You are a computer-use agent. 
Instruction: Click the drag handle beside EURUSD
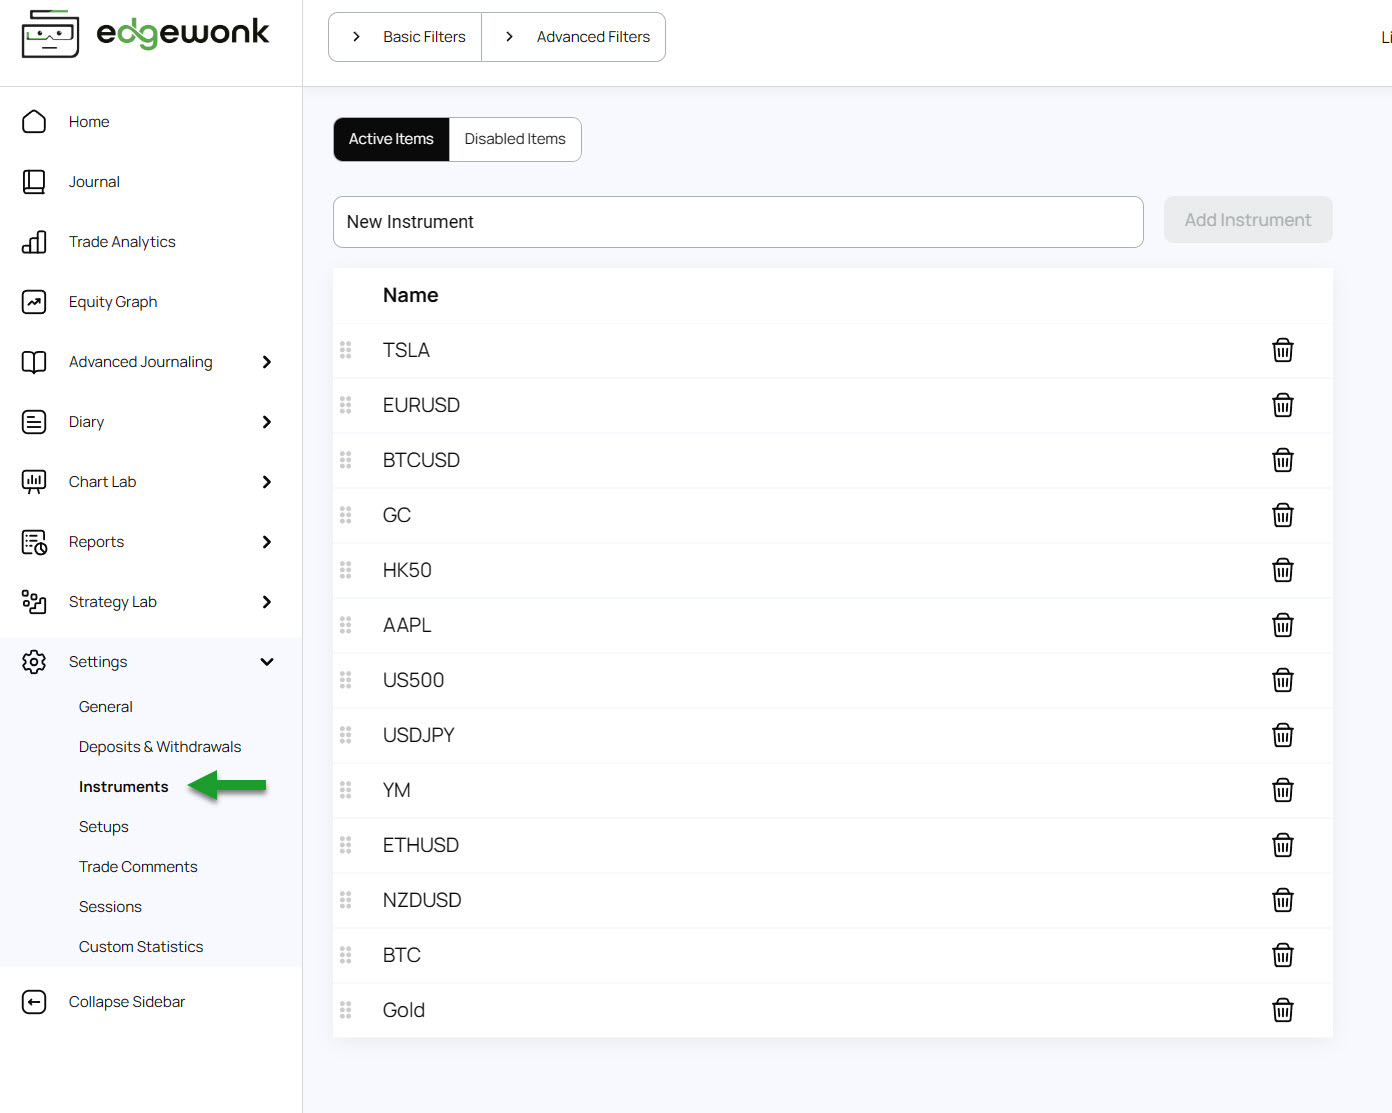[346, 405]
